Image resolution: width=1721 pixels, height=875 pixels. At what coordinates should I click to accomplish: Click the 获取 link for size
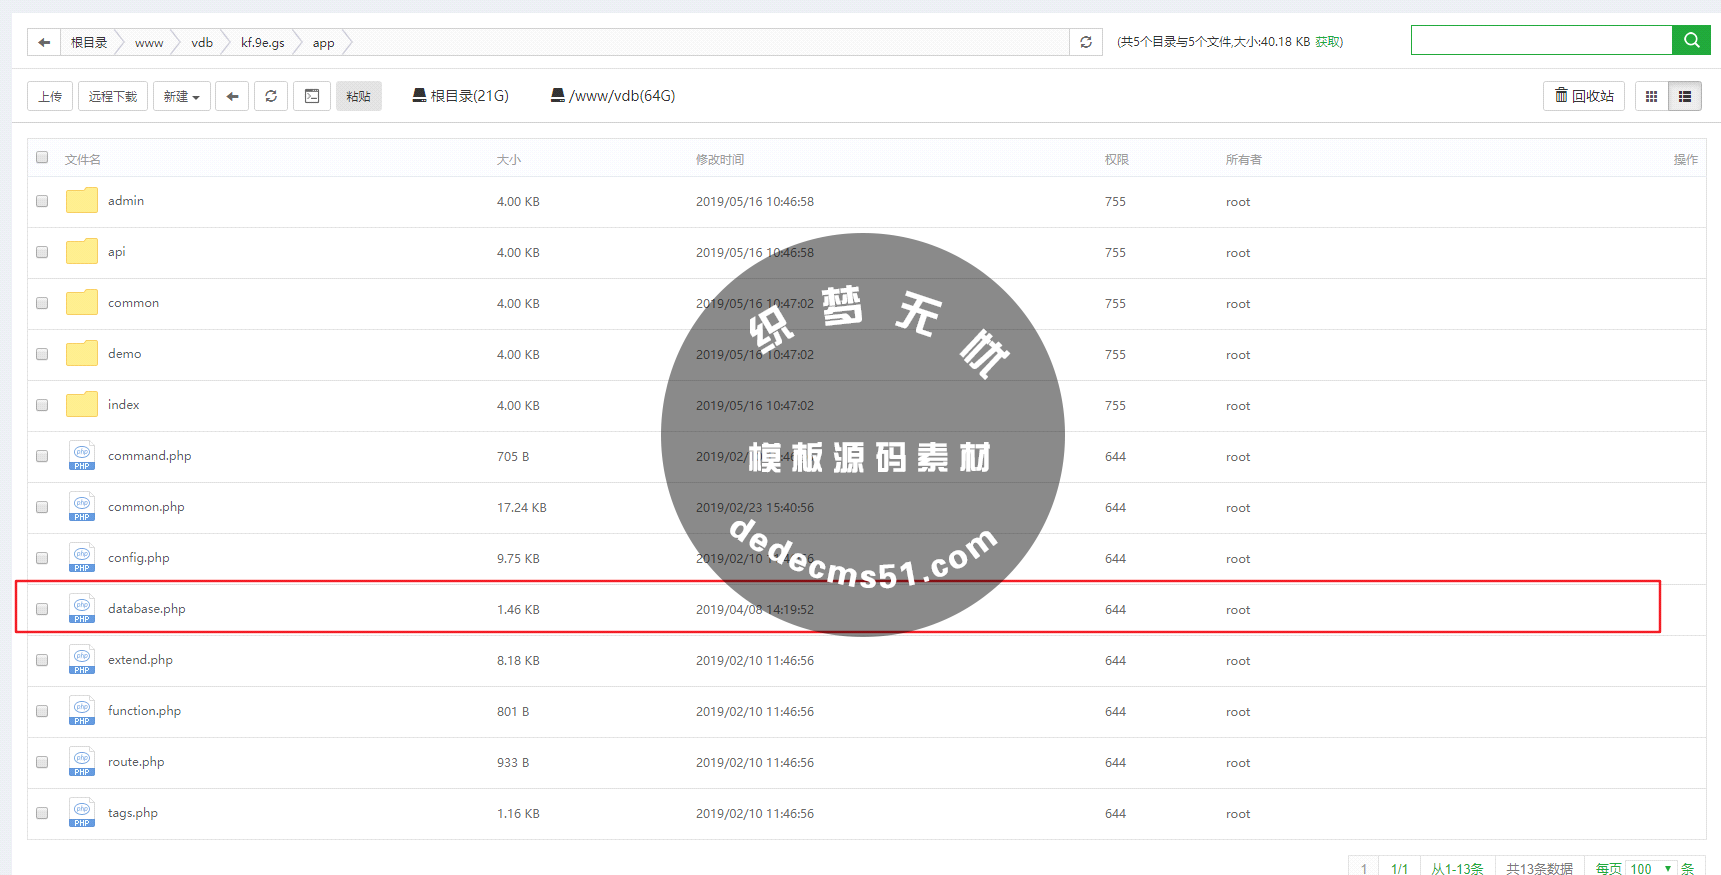click(x=1327, y=42)
